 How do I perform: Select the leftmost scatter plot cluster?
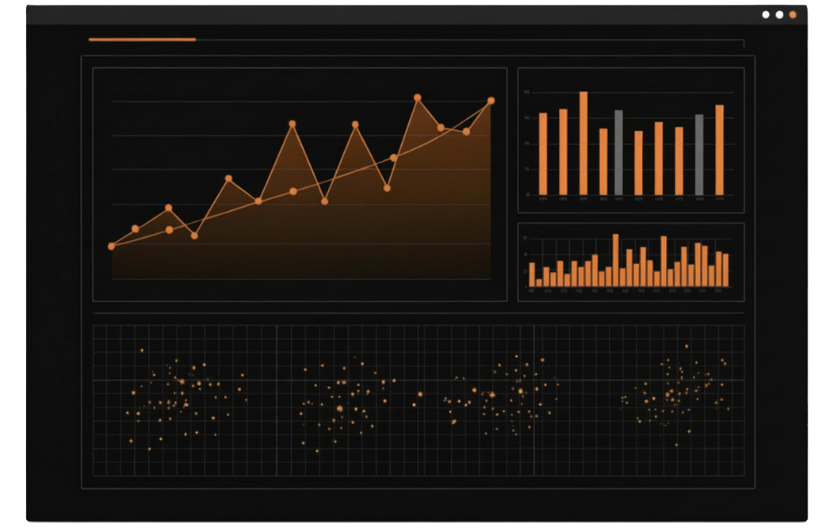[180, 400]
